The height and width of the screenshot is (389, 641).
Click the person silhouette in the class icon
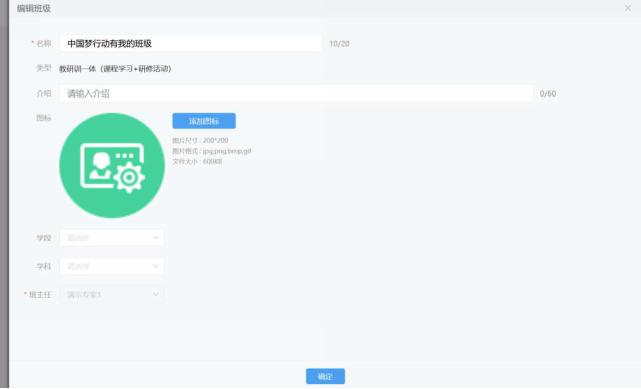(x=101, y=165)
